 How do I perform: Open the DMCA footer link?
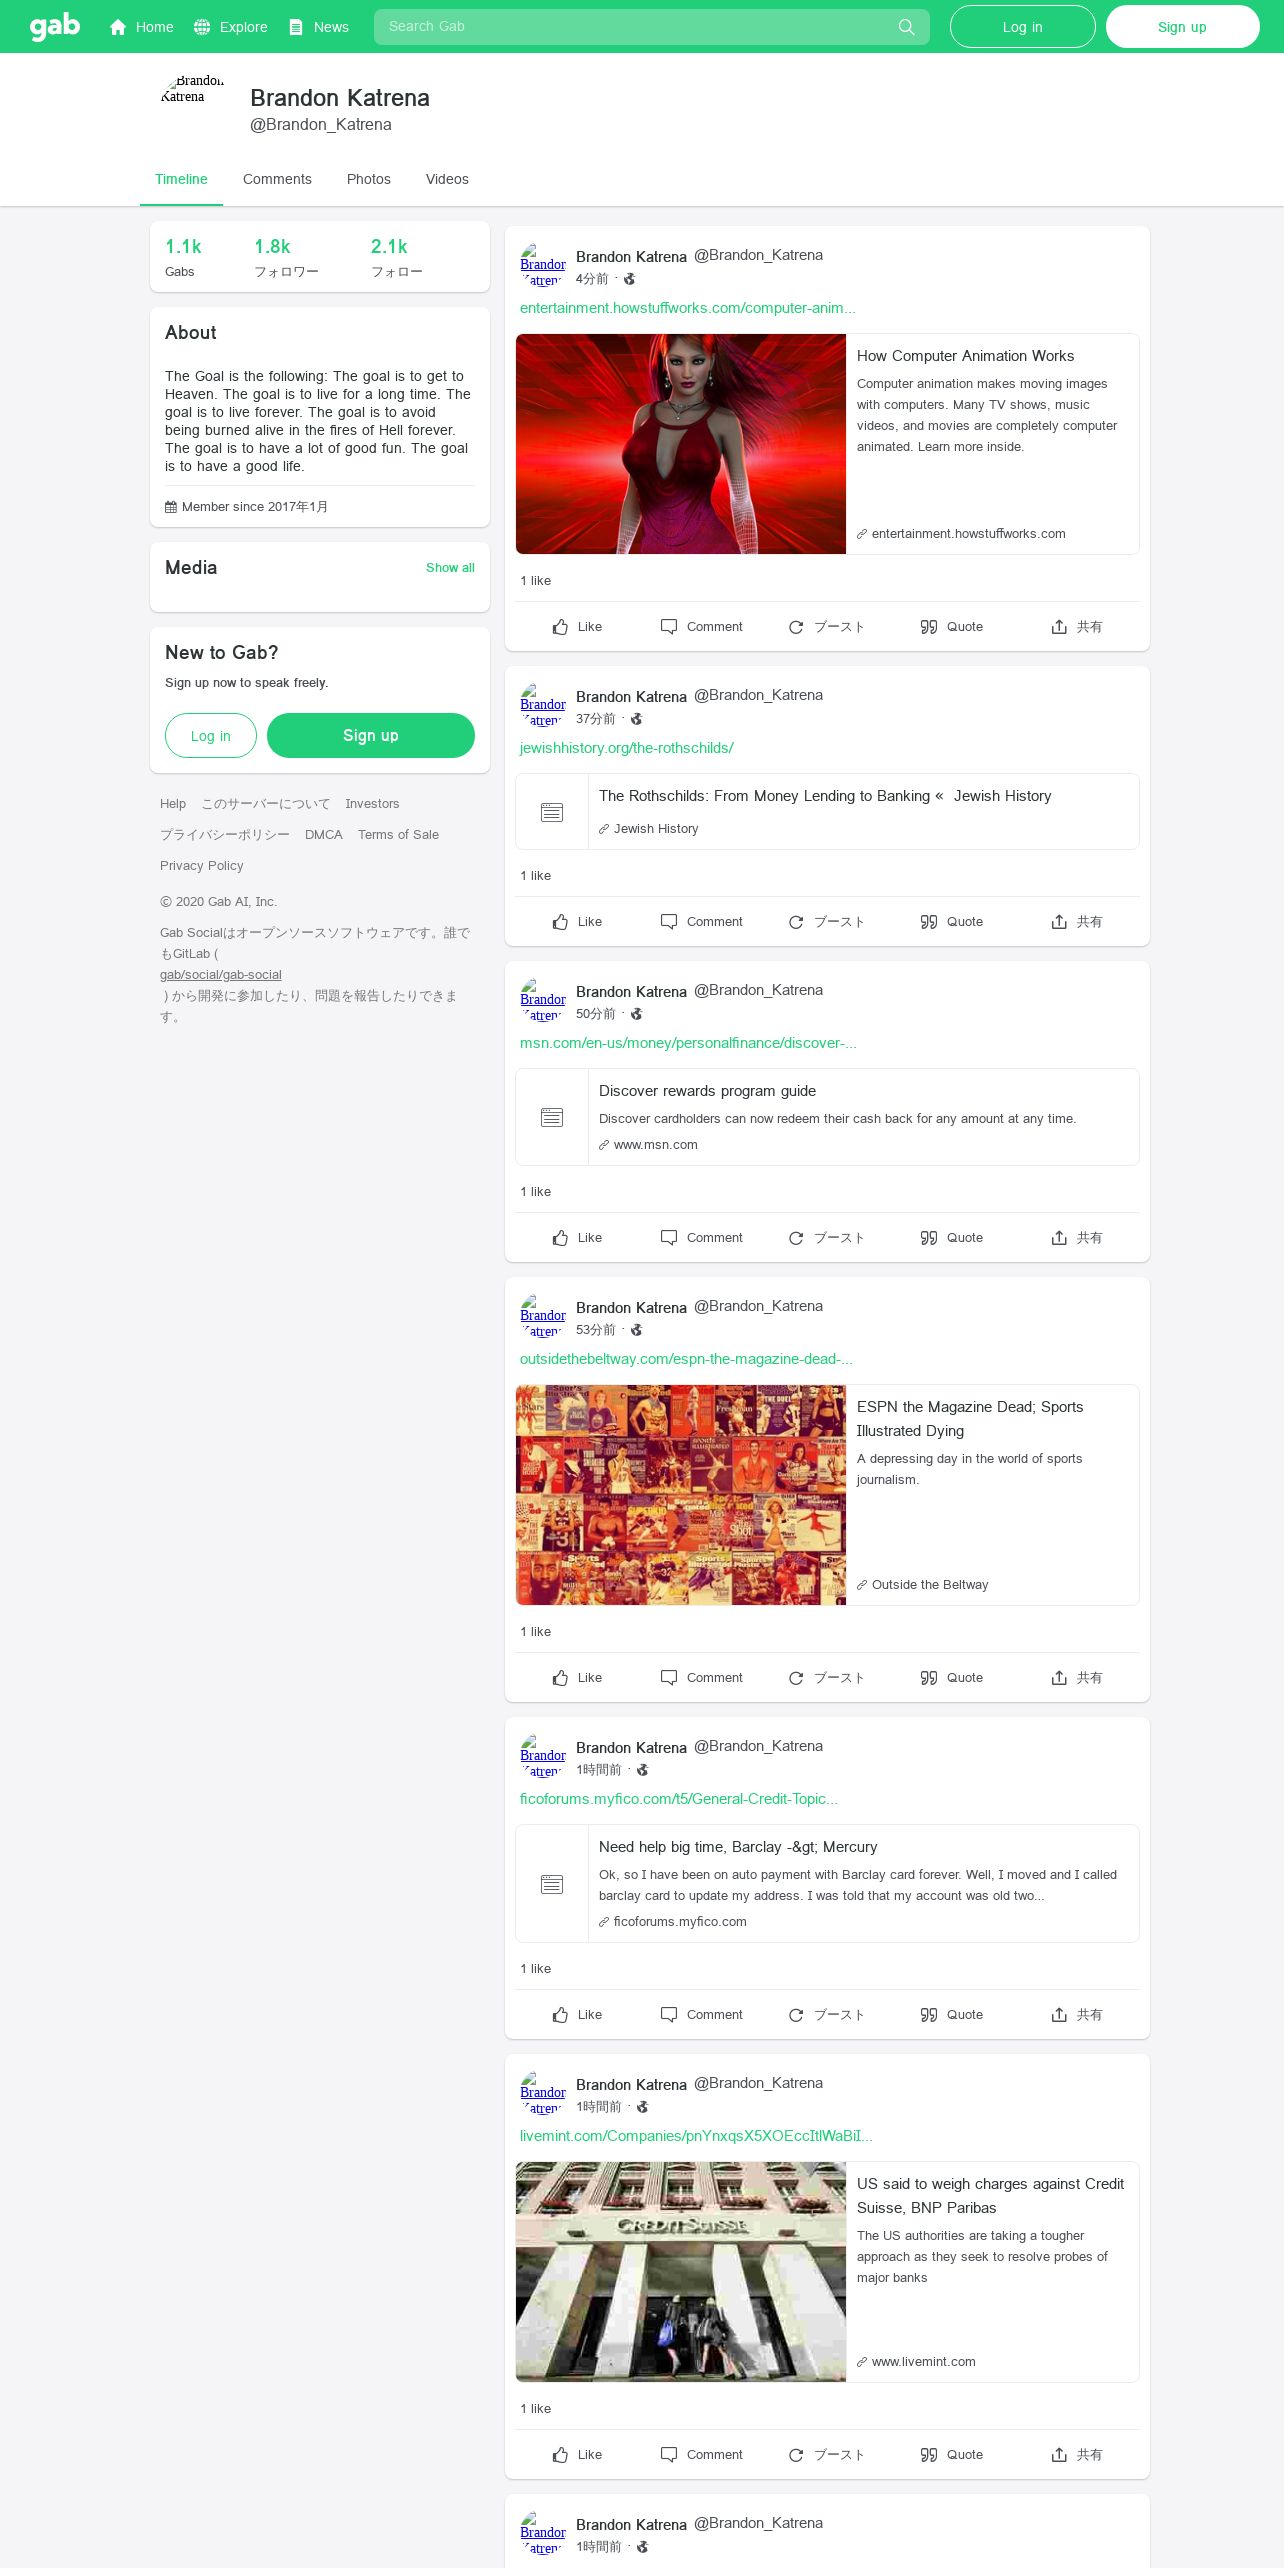click(x=324, y=834)
